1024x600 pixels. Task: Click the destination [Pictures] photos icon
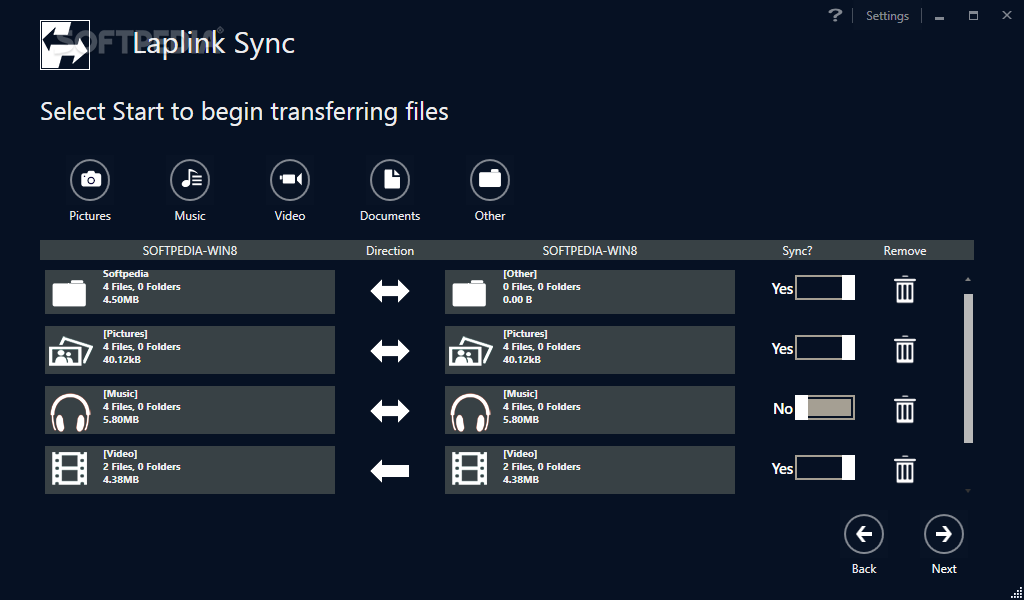pyautogui.click(x=470, y=351)
